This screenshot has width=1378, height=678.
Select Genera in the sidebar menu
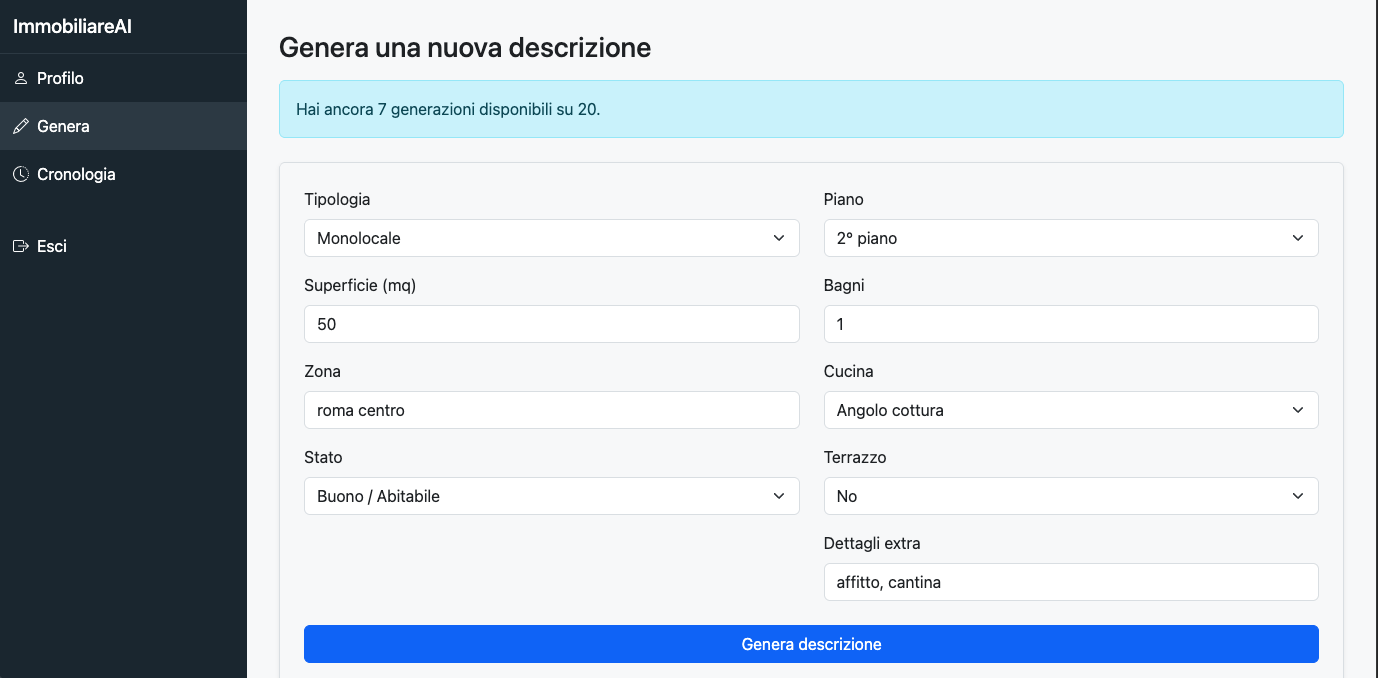tap(63, 126)
